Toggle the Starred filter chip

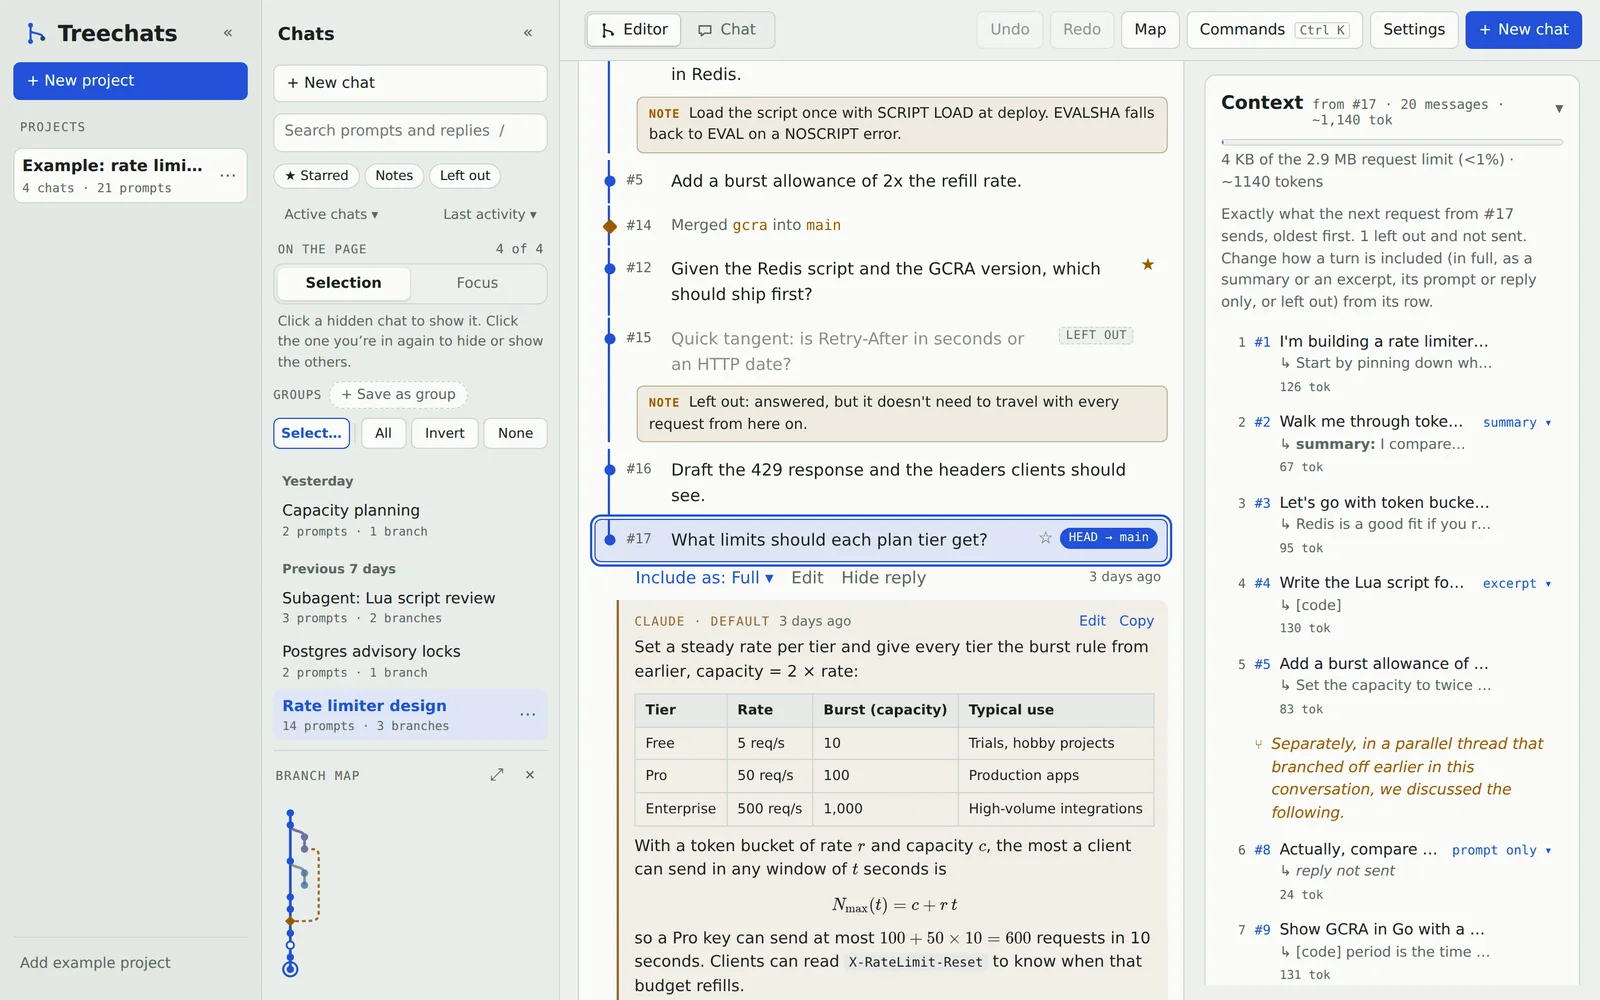(x=317, y=175)
